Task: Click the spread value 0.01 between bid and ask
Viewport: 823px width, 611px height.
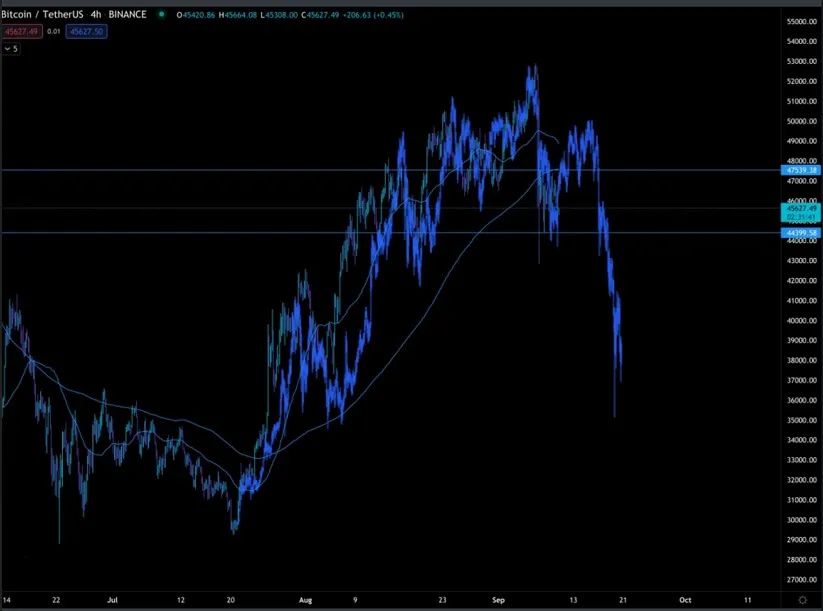Action: tap(55, 31)
